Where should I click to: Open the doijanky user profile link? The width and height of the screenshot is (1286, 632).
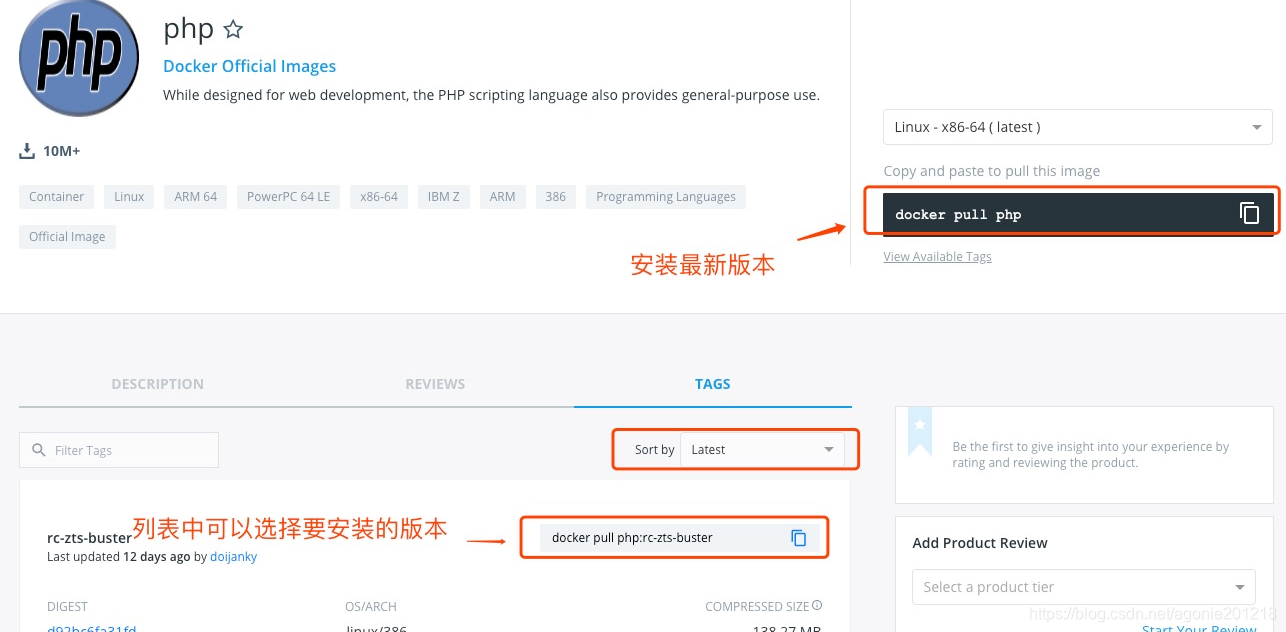pos(233,557)
